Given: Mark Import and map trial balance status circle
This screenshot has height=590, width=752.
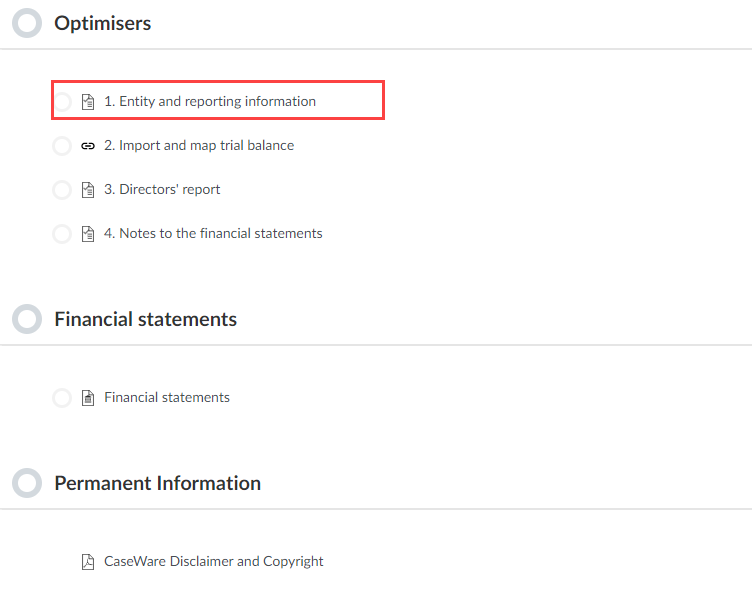Looking at the screenshot, I should pyautogui.click(x=62, y=146).
